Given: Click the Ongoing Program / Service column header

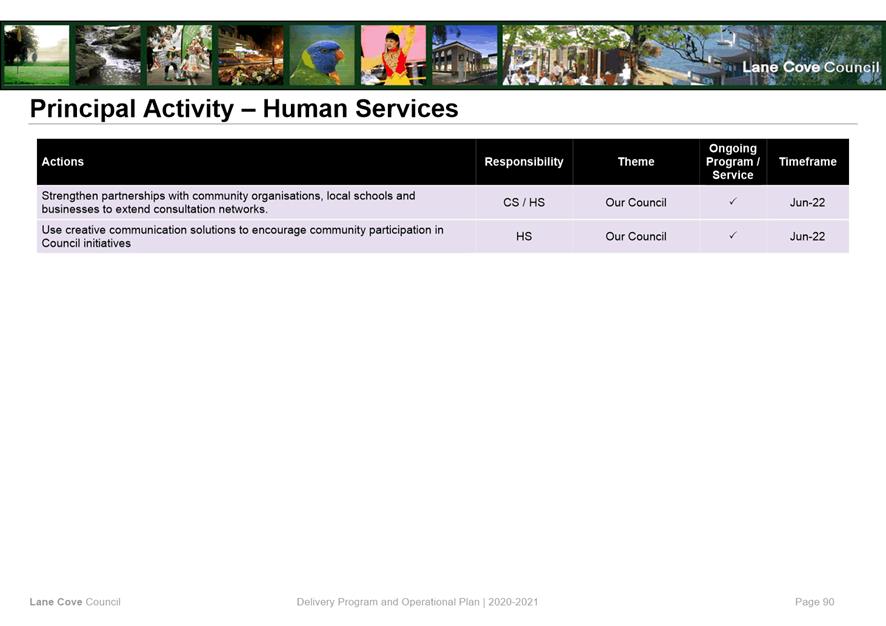Looking at the screenshot, I should [732, 162].
